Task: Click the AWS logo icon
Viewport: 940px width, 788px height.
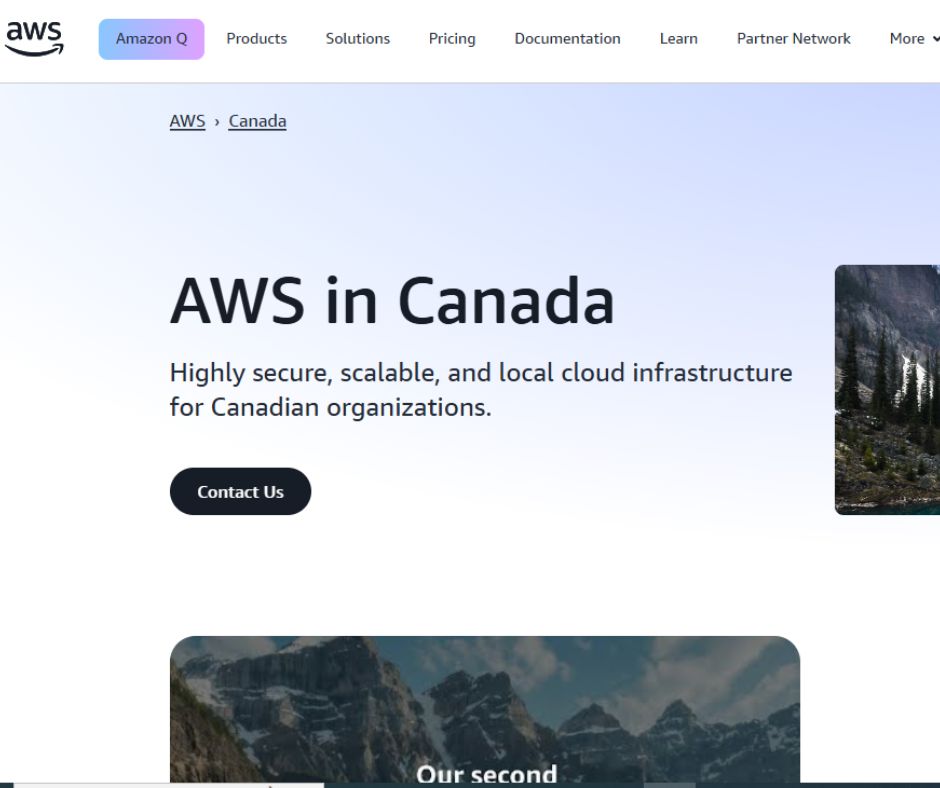Action: click(34, 38)
